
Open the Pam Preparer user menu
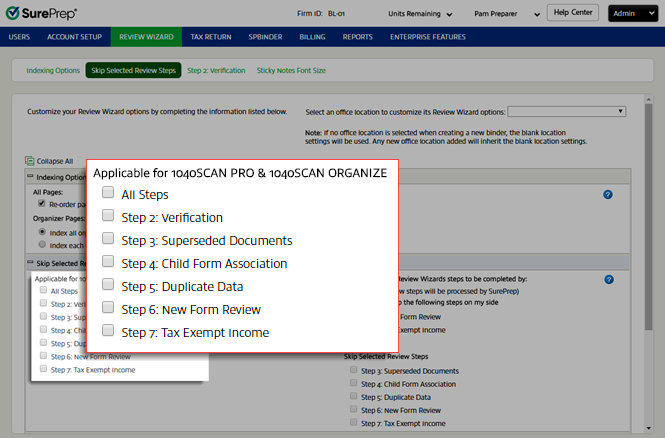tap(507, 14)
